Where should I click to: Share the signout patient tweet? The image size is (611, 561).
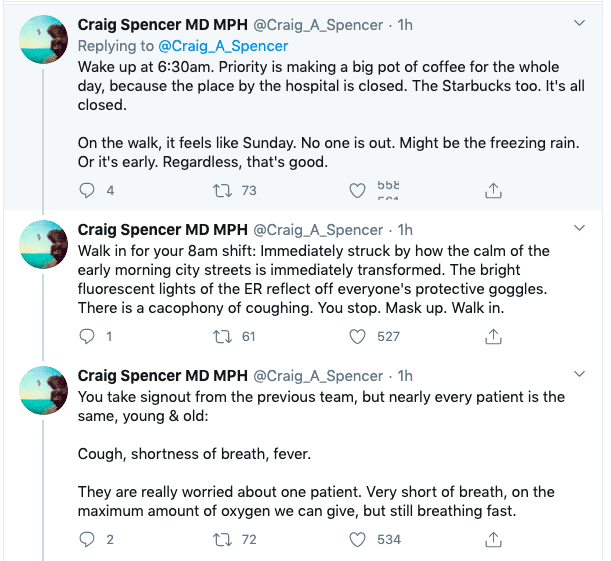(493, 539)
